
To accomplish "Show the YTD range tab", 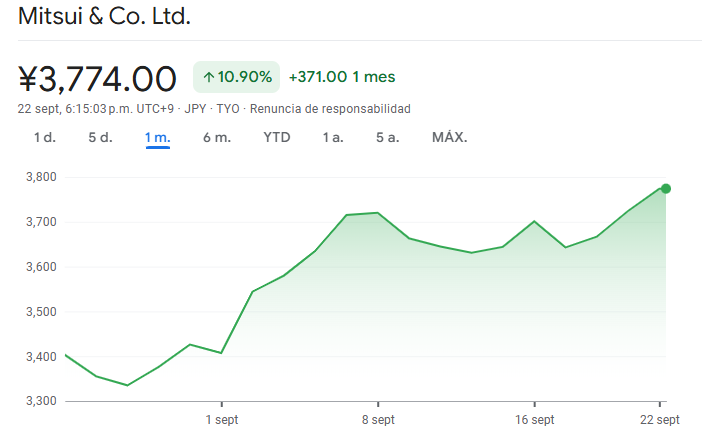I will (277, 137).
